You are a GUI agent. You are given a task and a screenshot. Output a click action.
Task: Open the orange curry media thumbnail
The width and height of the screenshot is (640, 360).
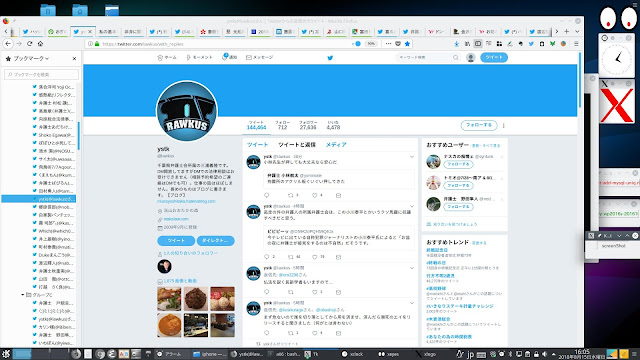tap(169, 325)
